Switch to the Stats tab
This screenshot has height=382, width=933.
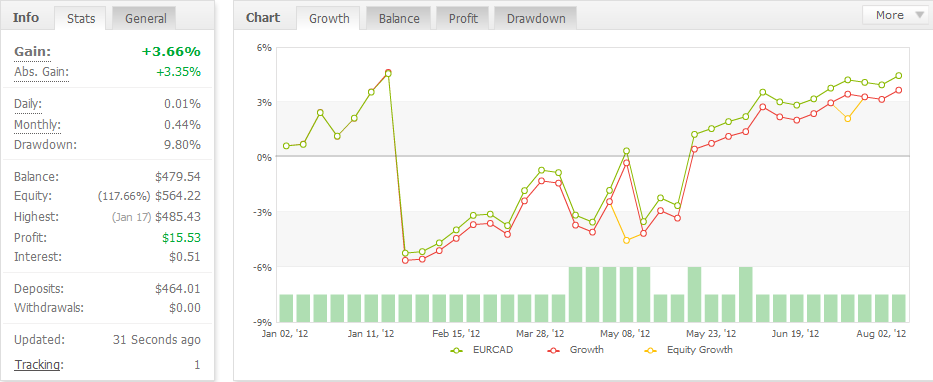click(81, 18)
